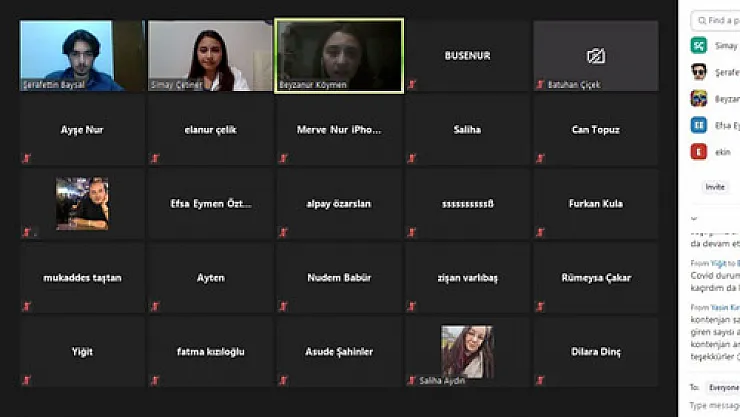Click the muted mic icon on Saliha Aydın's tile

pos(412,380)
